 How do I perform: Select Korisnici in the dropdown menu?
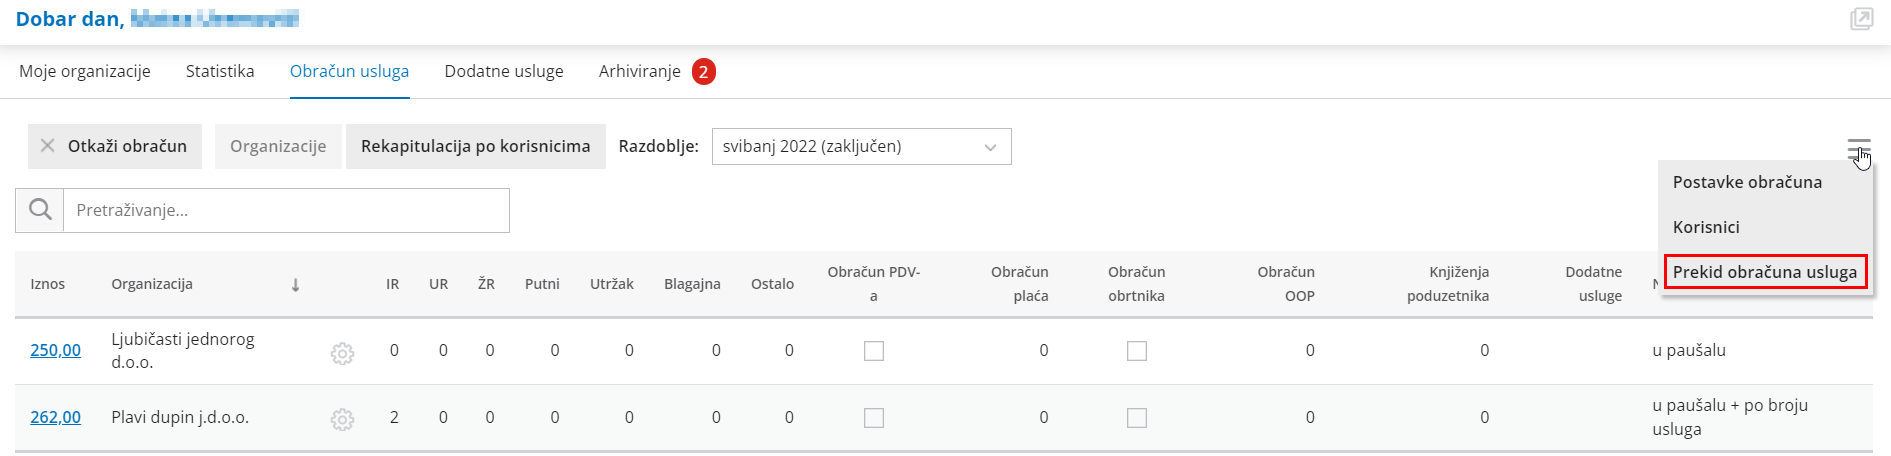1706,227
